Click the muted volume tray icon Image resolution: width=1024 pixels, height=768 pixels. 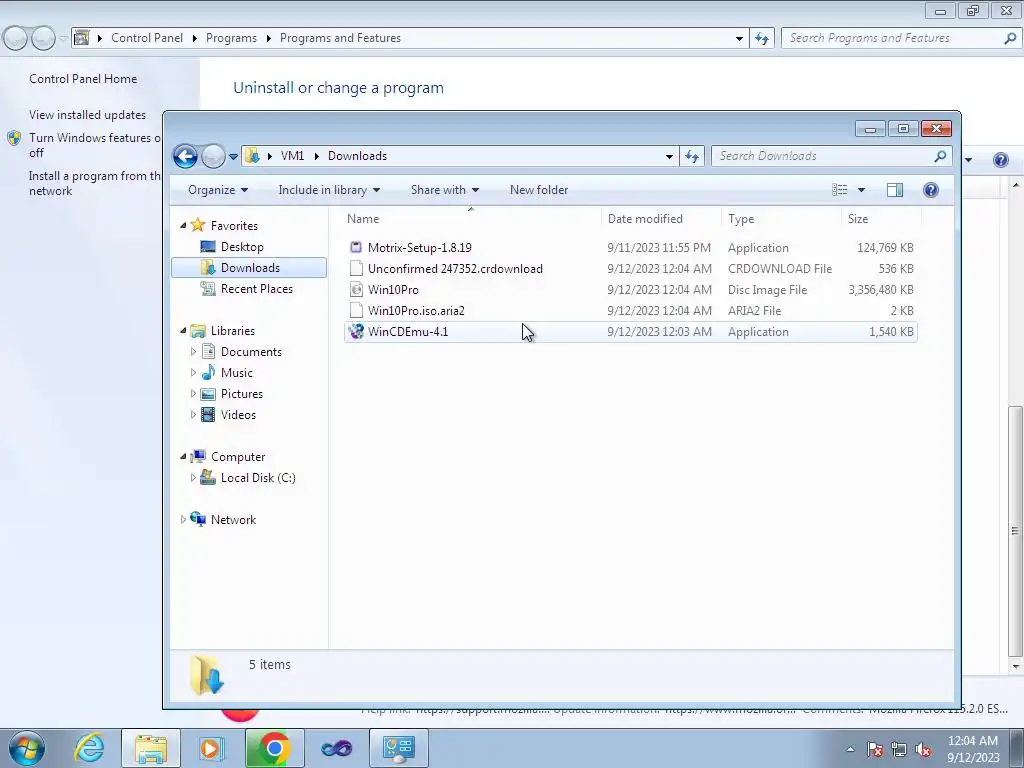923,749
